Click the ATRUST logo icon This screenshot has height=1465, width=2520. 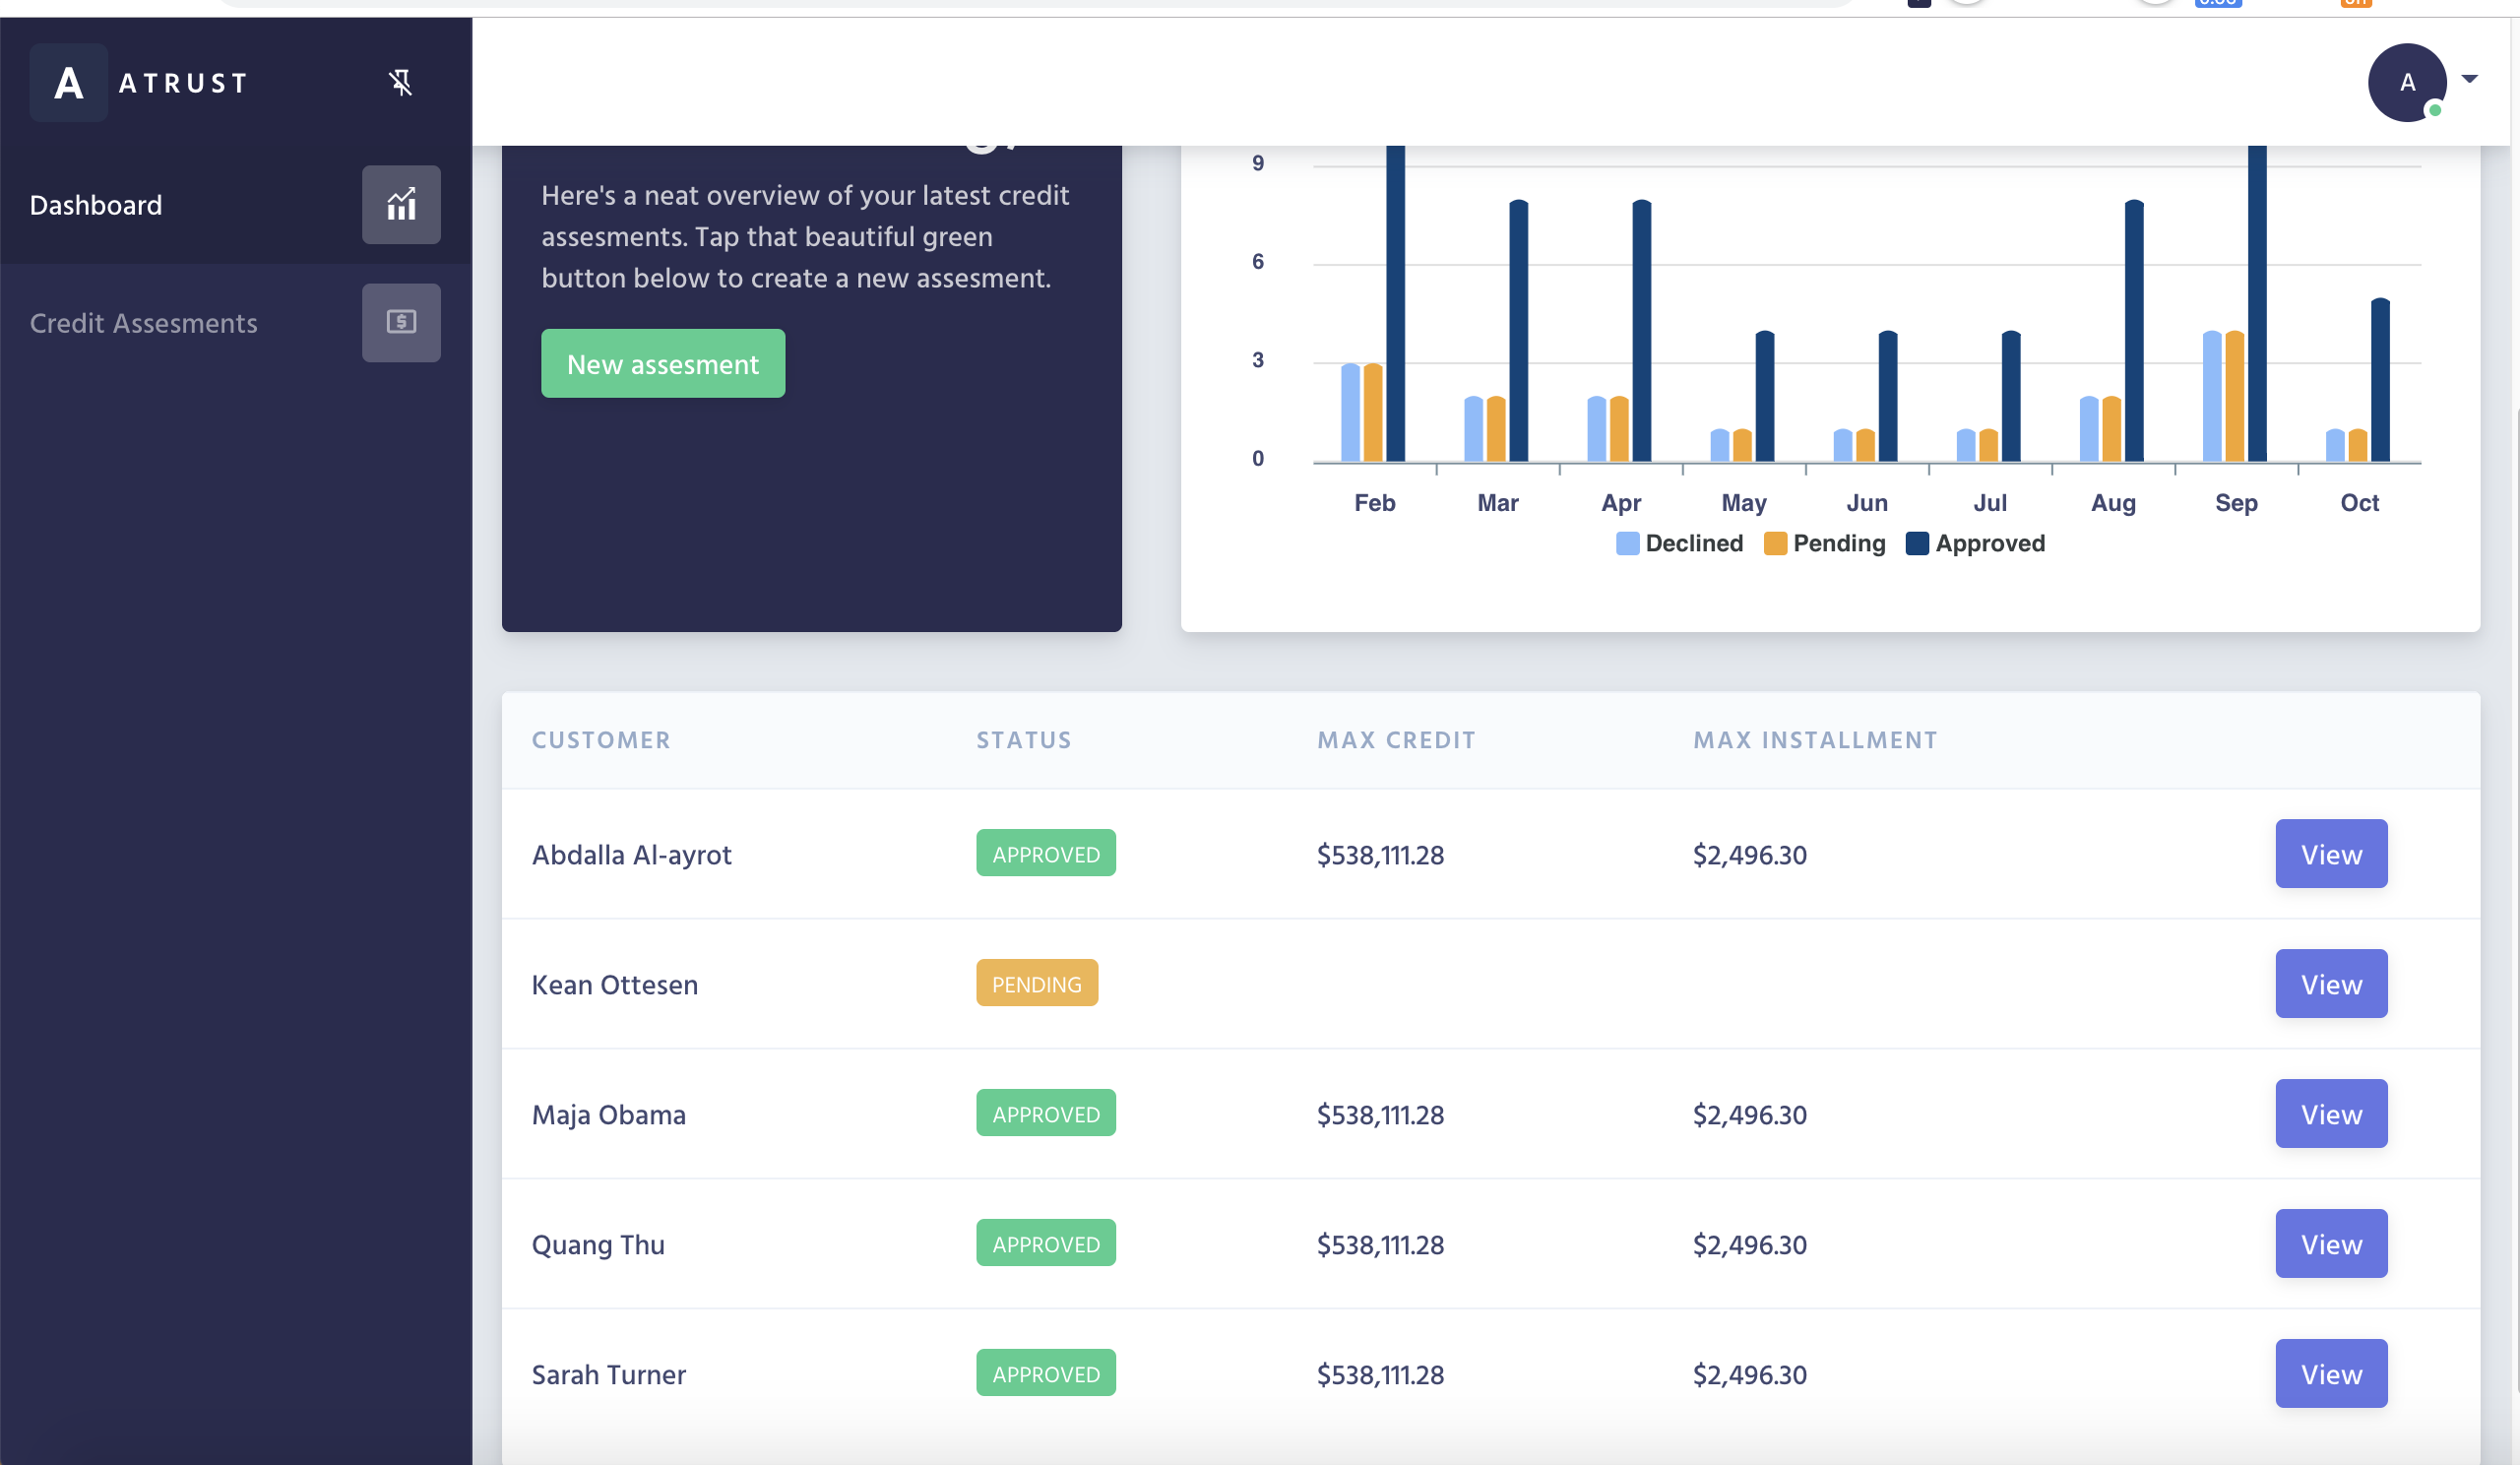tap(68, 83)
